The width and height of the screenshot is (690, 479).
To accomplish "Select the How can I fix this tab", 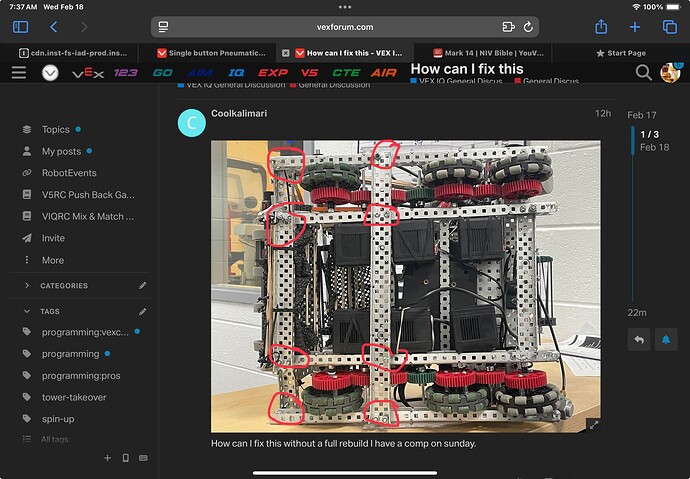I will click(x=349, y=53).
